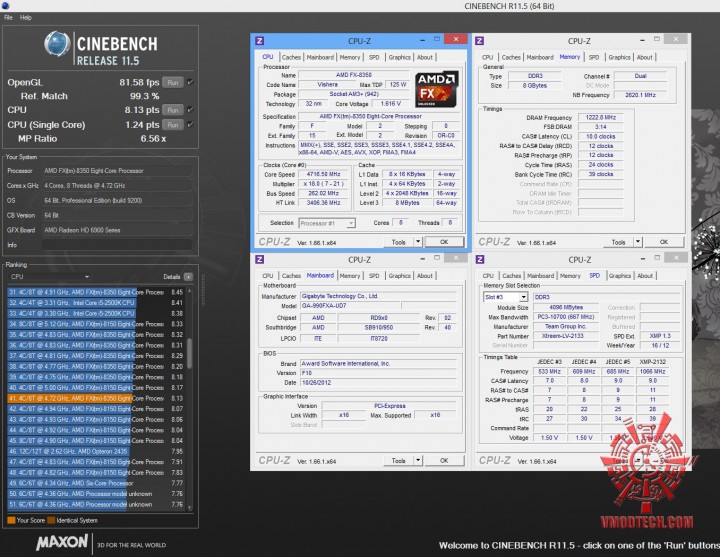
Task: Open Graphics tab in top-left CPU-Z window
Action: (399, 57)
